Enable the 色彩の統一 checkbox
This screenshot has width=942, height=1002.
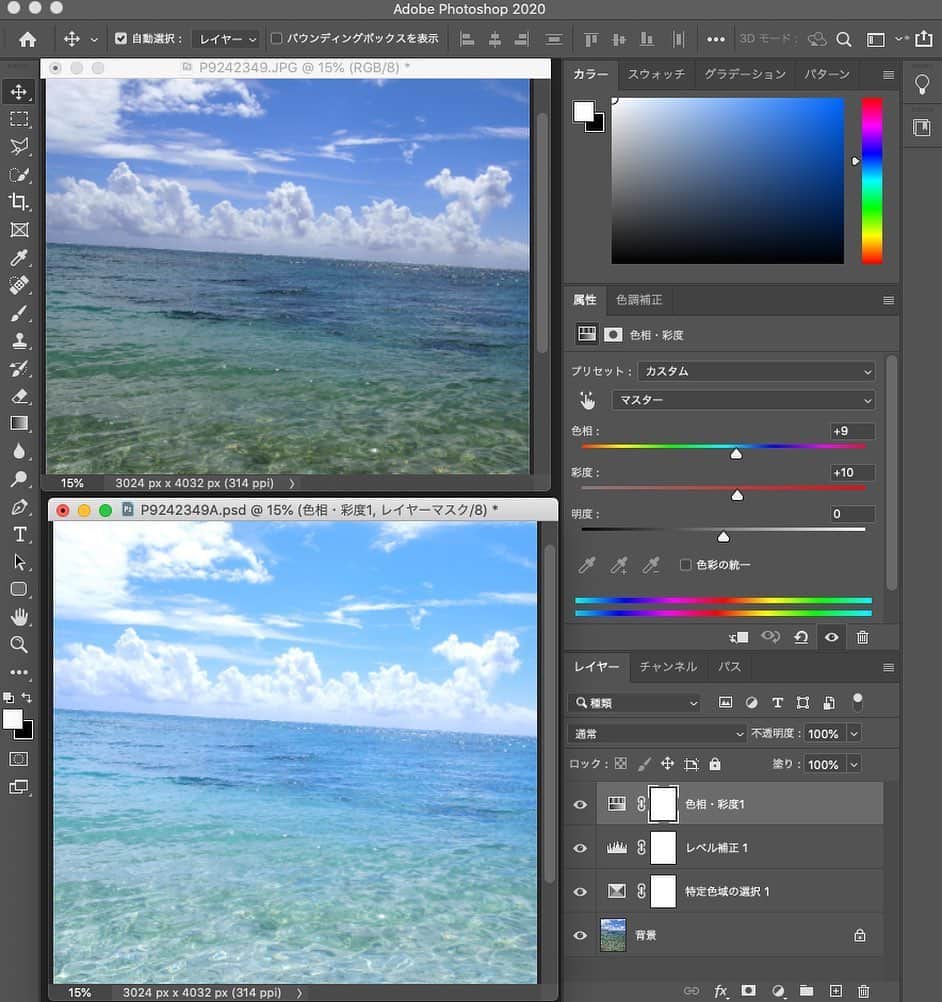[685, 565]
